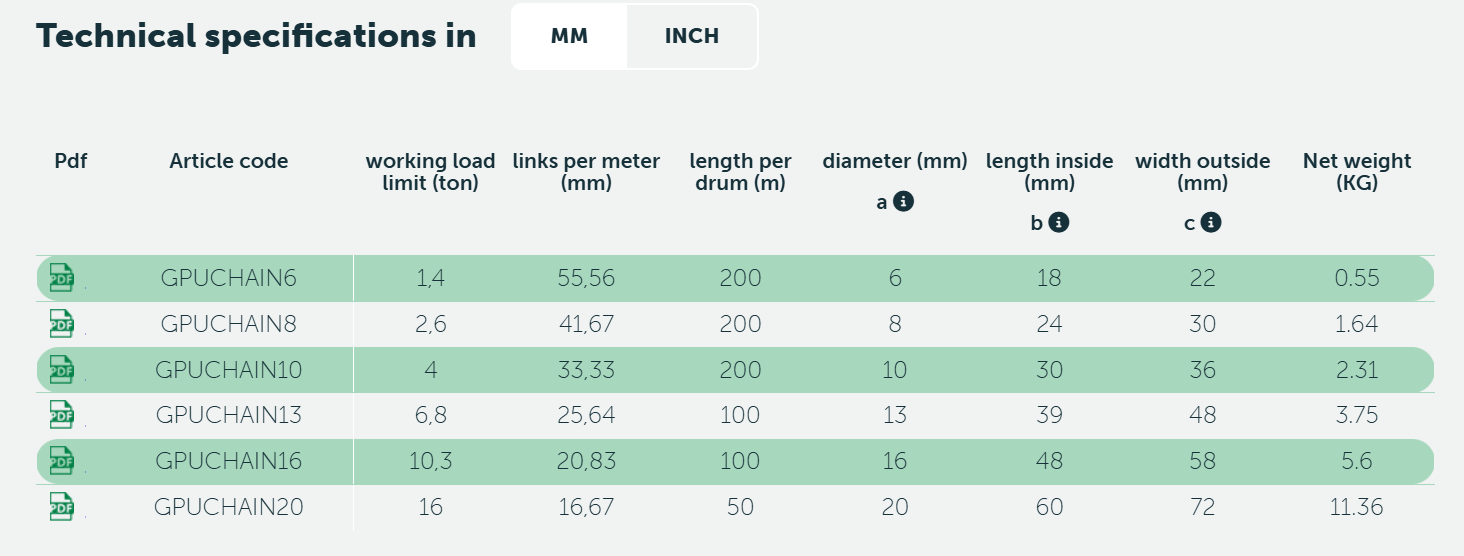Click the length per drum column header
Screen dimensions: 1464x556
pyautogui.click(x=740, y=172)
